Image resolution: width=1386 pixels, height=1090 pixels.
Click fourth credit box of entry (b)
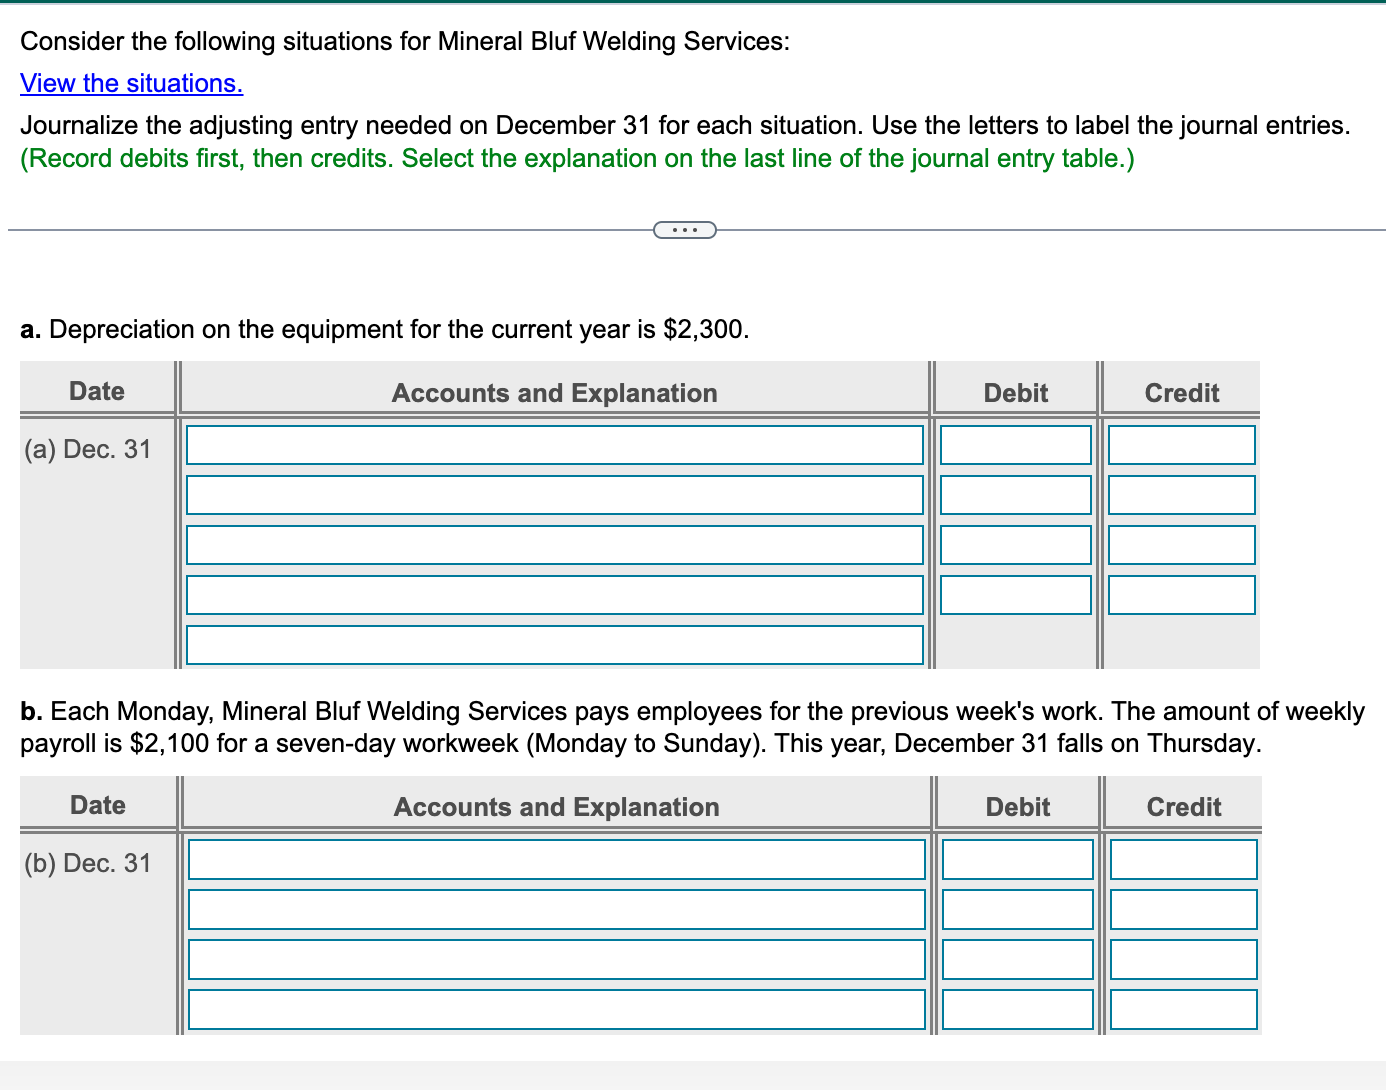coord(1184,1010)
